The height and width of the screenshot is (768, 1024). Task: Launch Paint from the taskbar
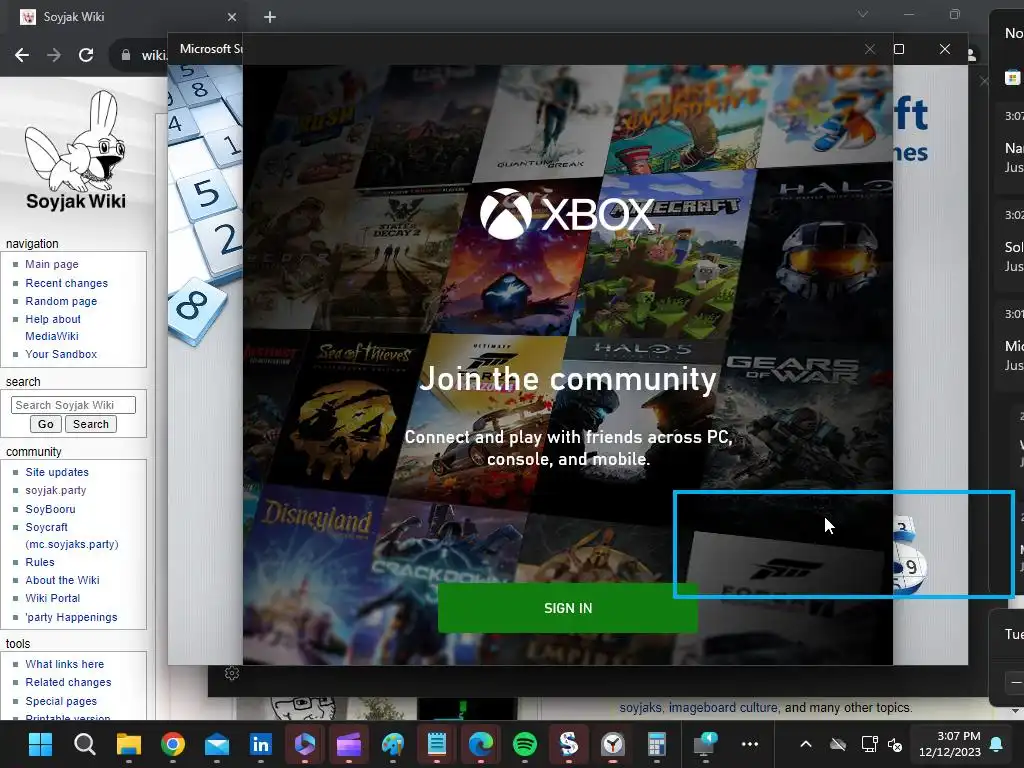(x=392, y=744)
